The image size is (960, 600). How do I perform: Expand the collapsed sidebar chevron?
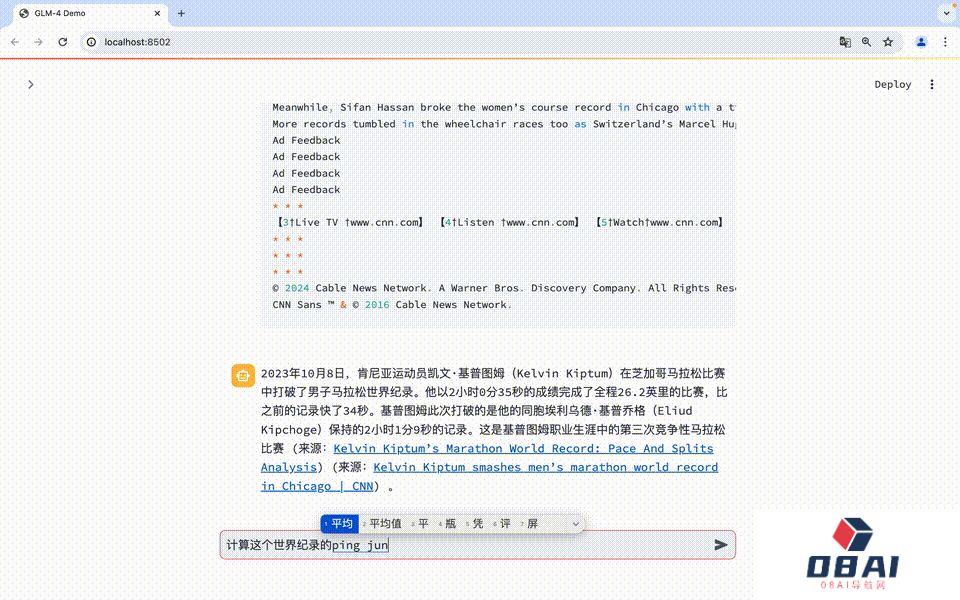[x=31, y=85]
